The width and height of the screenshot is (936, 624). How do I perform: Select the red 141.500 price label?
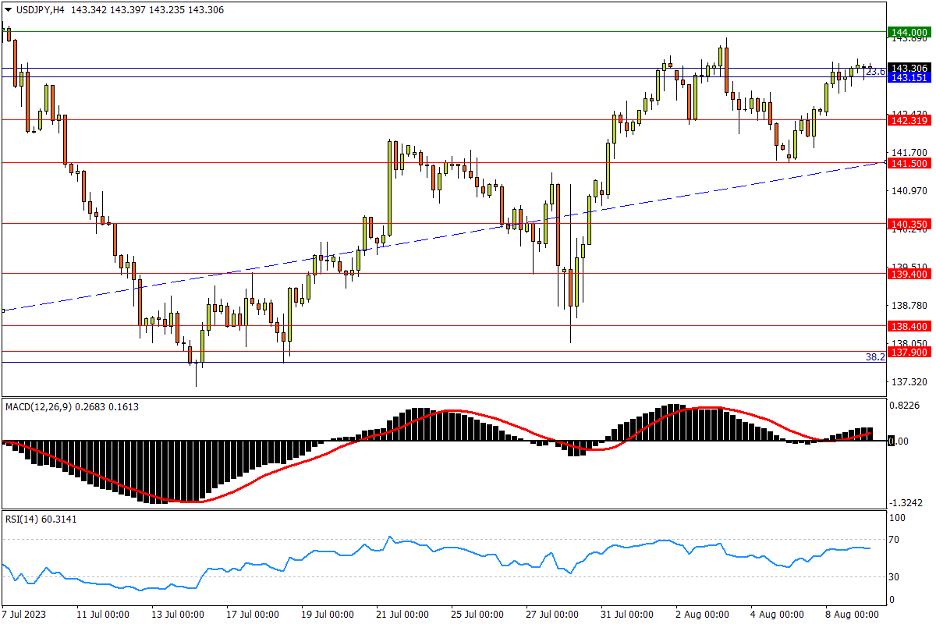point(909,163)
